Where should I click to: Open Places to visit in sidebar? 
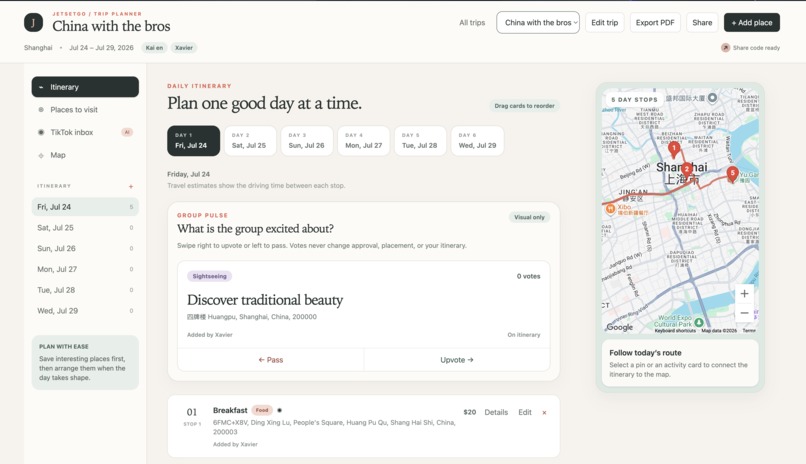[x=85, y=109]
